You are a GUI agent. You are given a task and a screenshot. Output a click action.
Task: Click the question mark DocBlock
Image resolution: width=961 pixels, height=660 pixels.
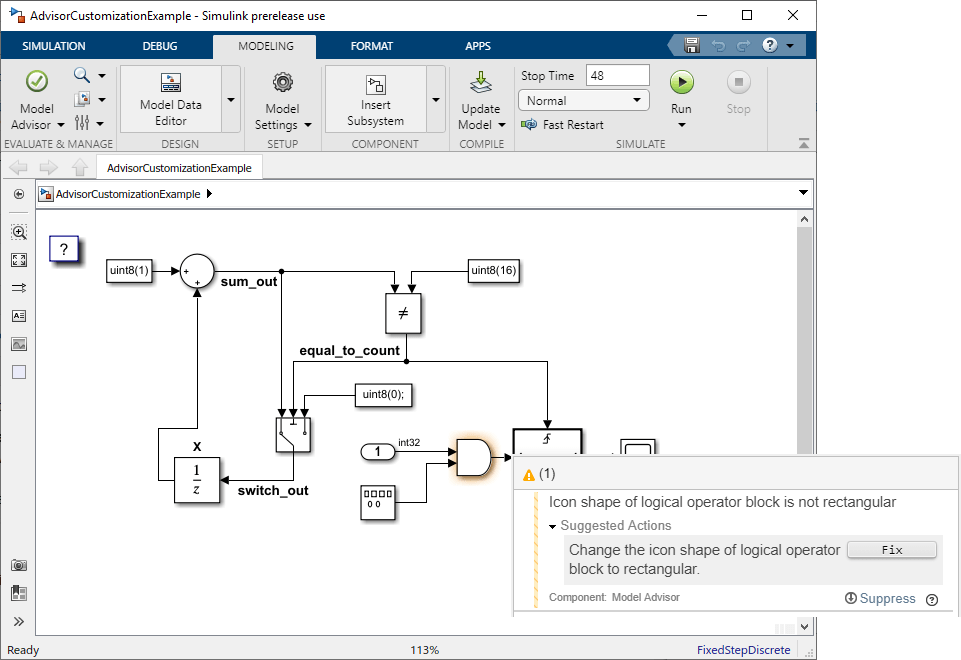tap(64, 249)
